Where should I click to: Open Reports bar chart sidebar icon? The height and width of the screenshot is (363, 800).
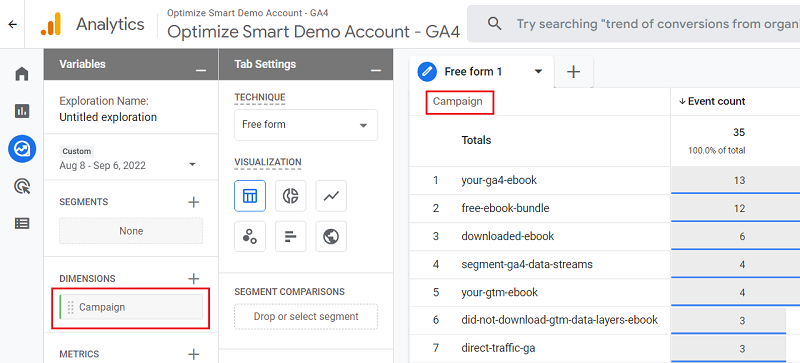coord(22,111)
